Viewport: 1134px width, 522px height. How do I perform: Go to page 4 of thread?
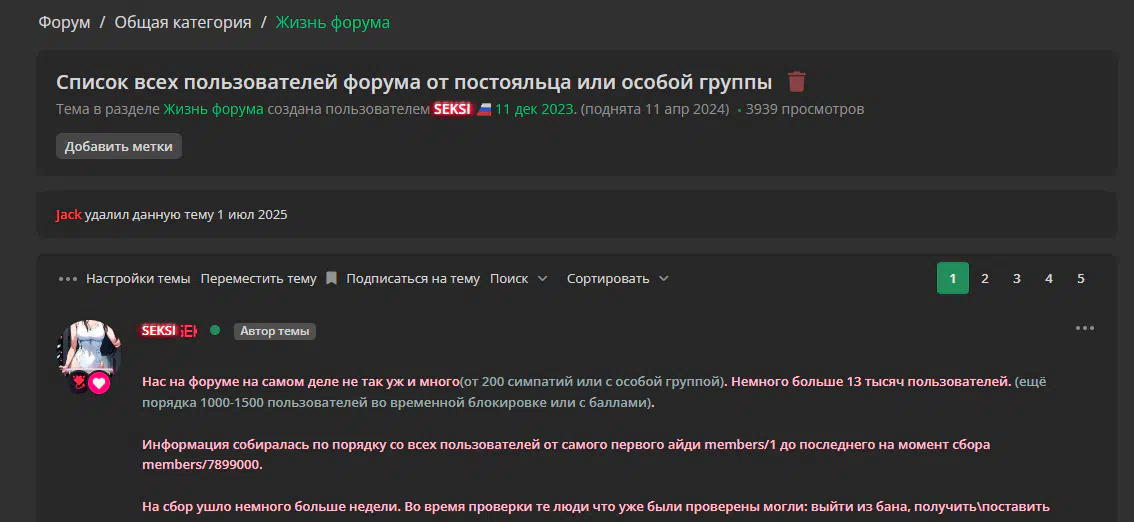[1049, 278]
